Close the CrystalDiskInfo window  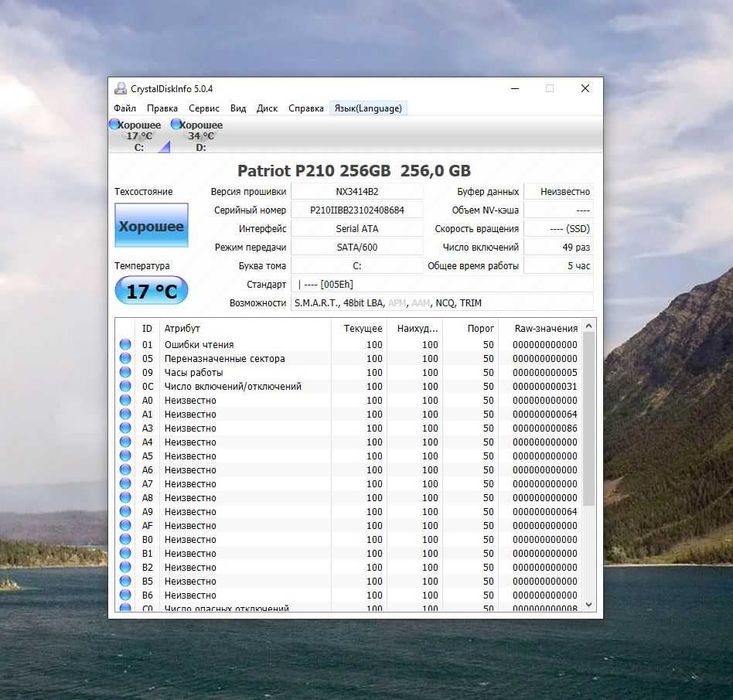(x=585, y=88)
